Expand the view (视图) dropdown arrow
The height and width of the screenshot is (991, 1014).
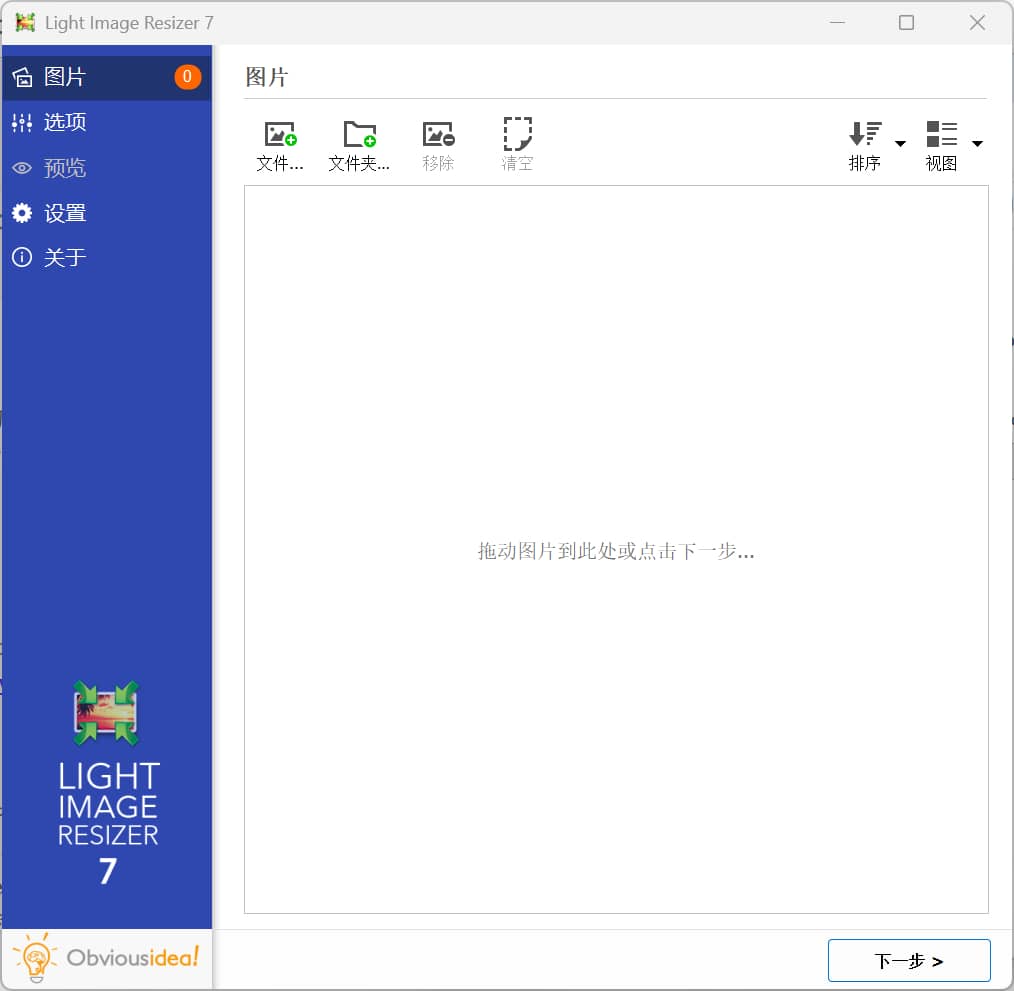tap(977, 144)
